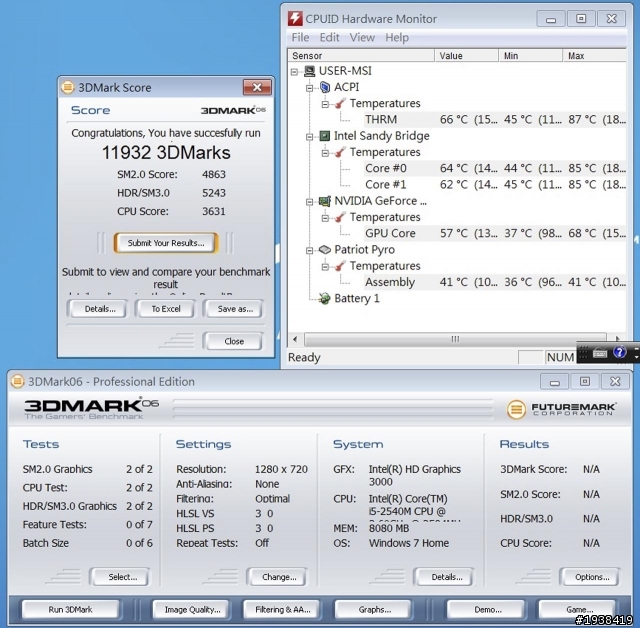Click the 3DMark Score window orange icon
The height and width of the screenshot is (628, 640).
68,87
